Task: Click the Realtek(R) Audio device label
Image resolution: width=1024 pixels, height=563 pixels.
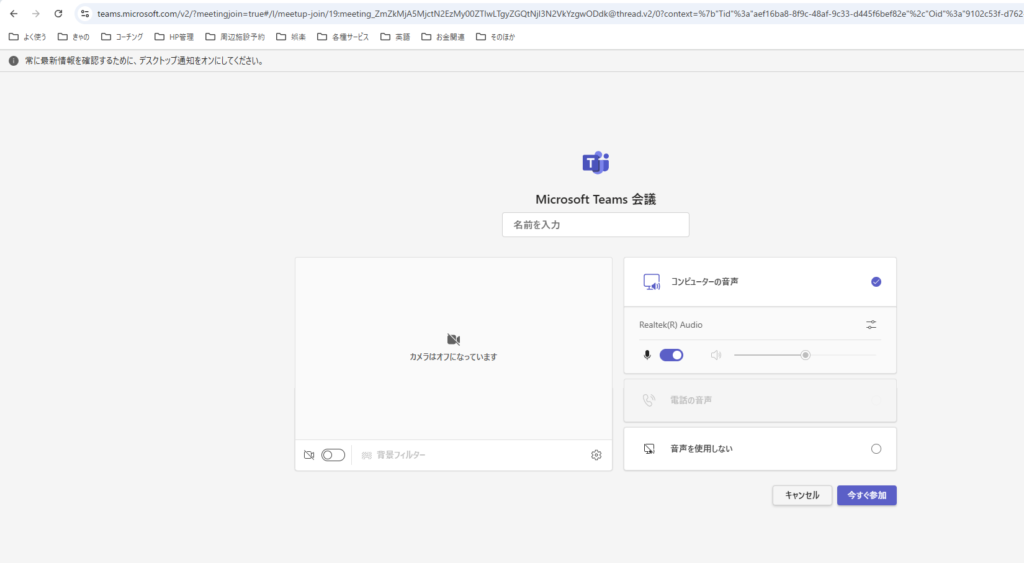Action: pos(671,325)
